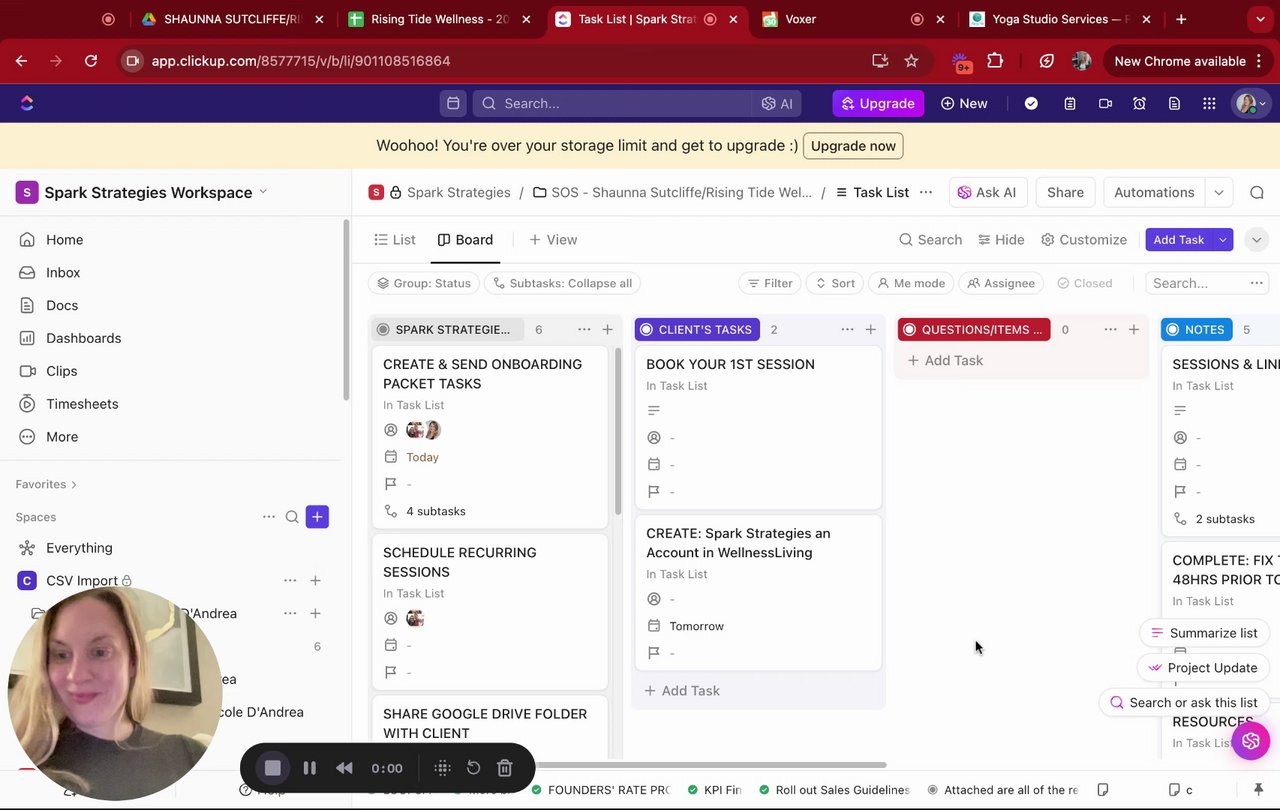Click Summarize list suggestion
1280x810 pixels.
pyautogui.click(x=1204, y=633)
